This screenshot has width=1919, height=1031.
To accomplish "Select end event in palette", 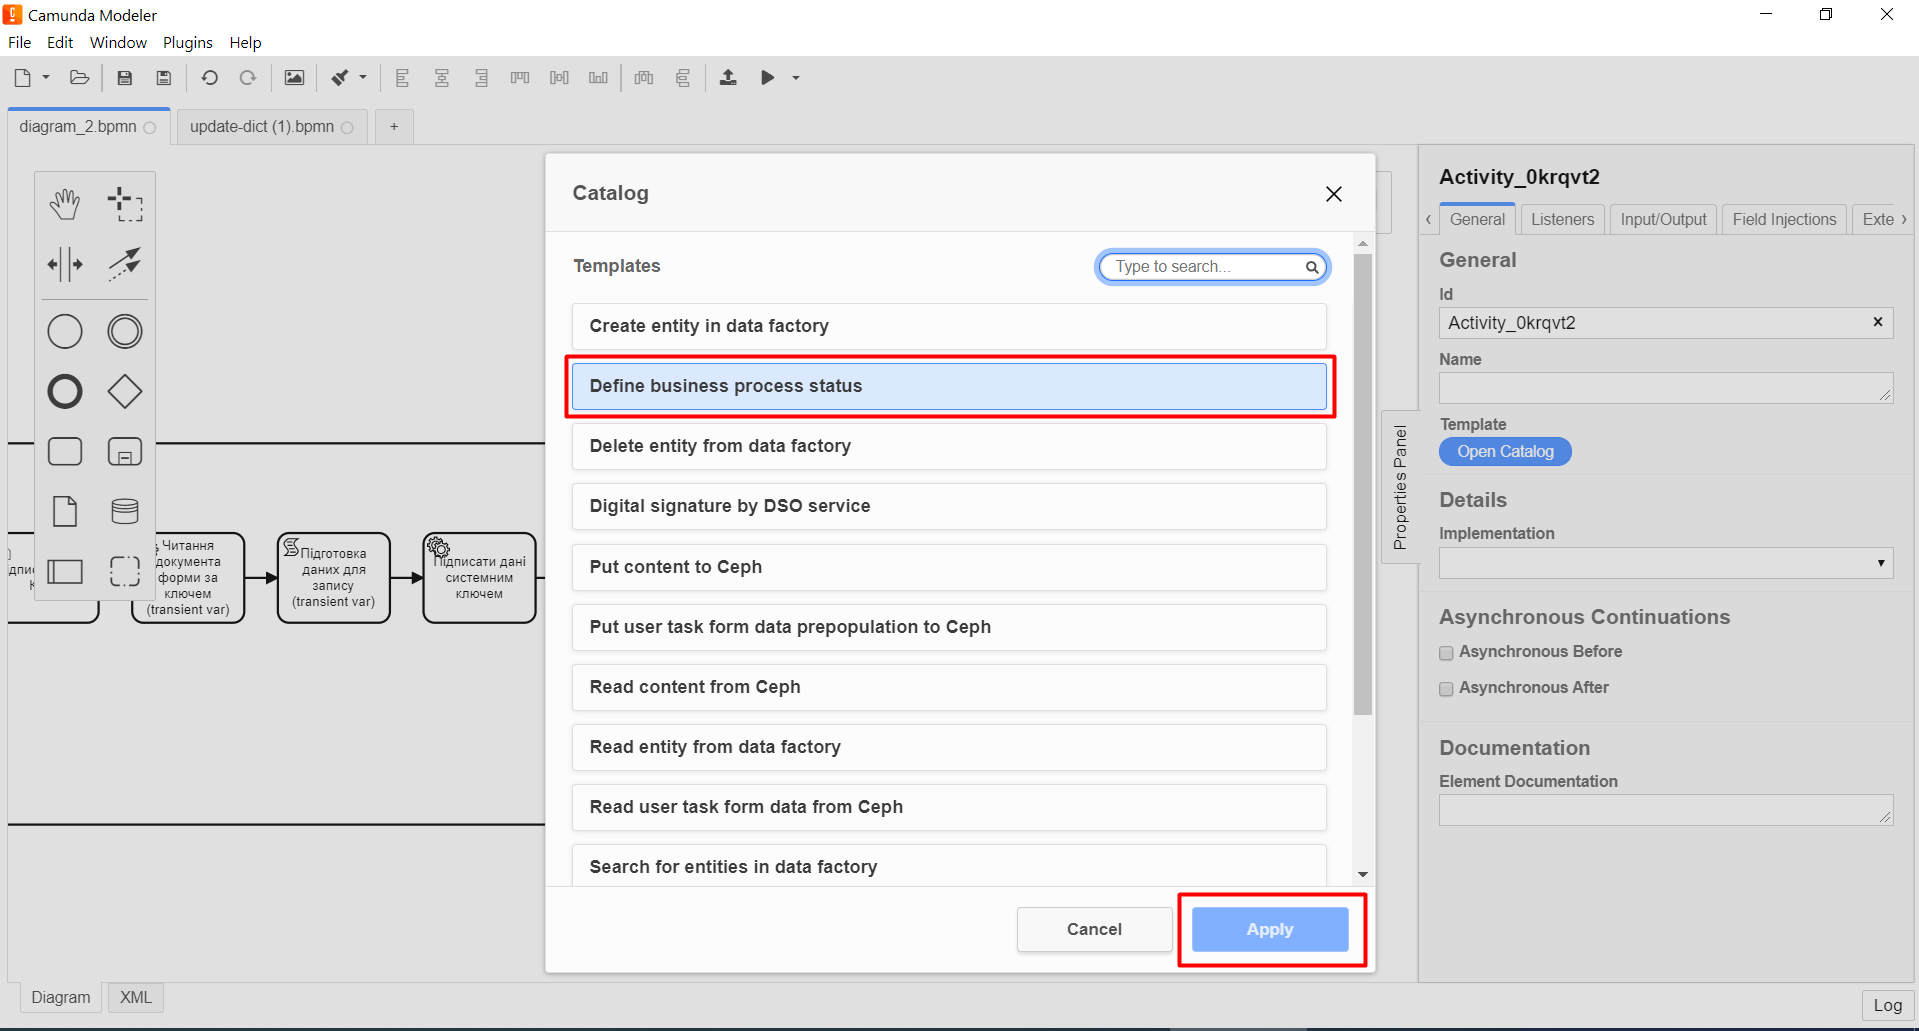I will pyautogui.click(x=65, y=392).
